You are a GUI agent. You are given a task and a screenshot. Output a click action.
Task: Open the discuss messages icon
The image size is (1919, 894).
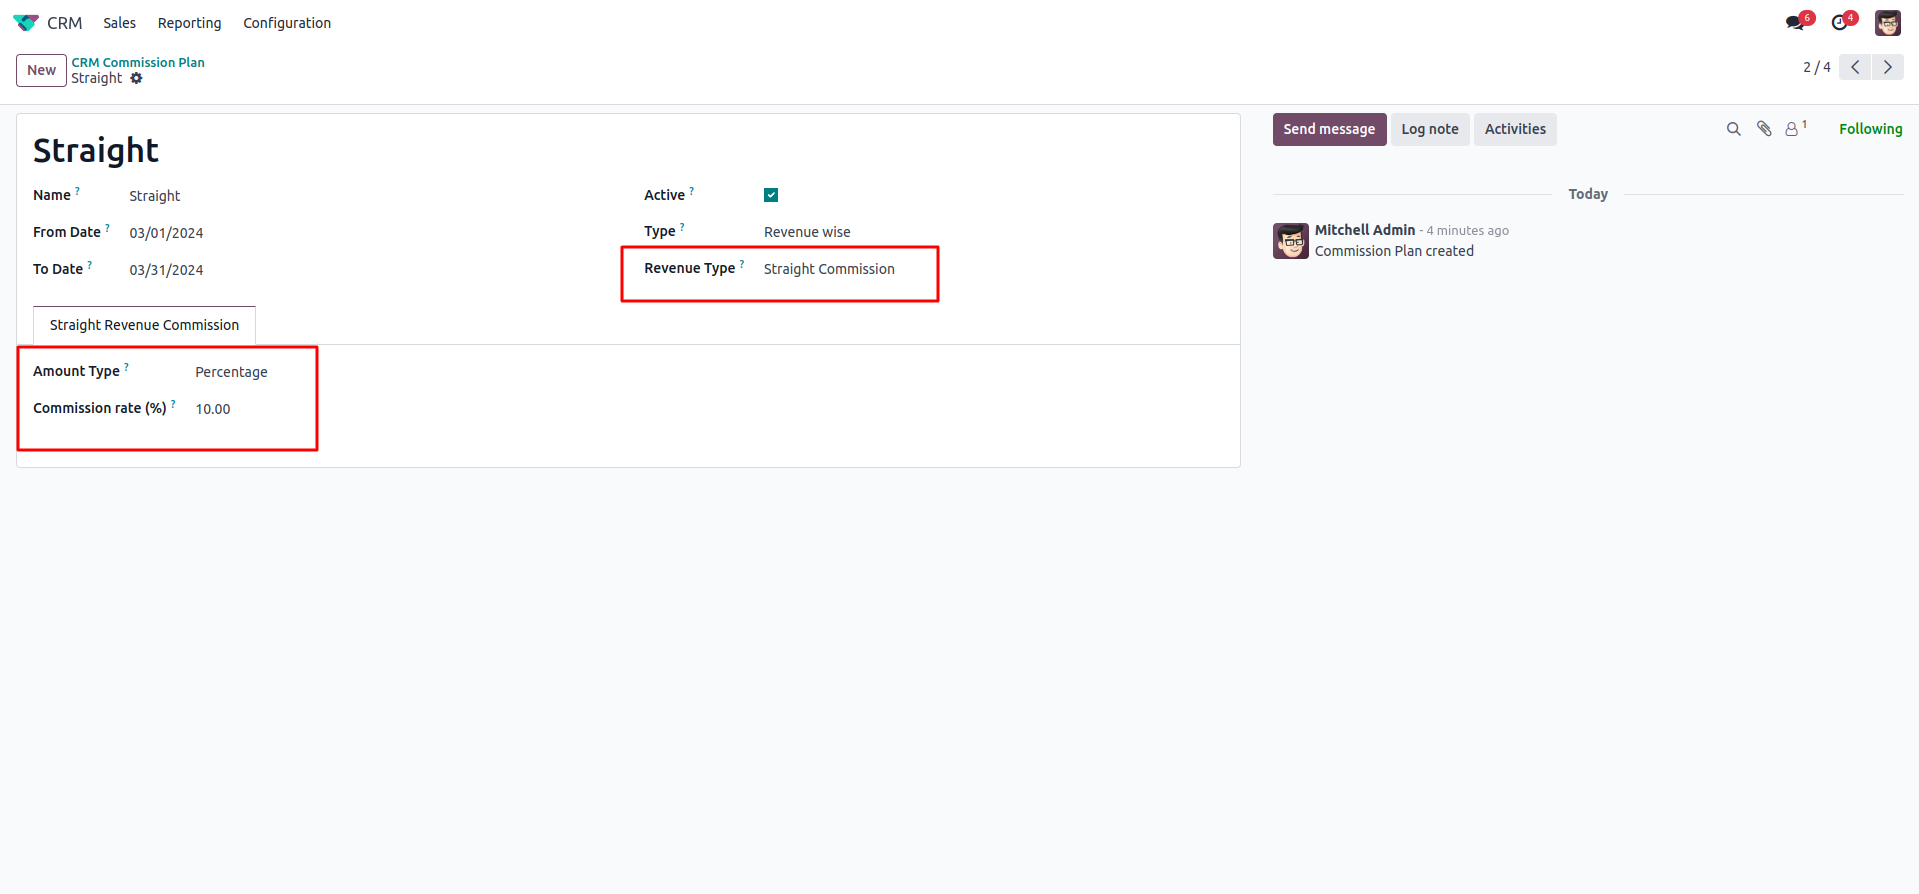point(1795,22)
